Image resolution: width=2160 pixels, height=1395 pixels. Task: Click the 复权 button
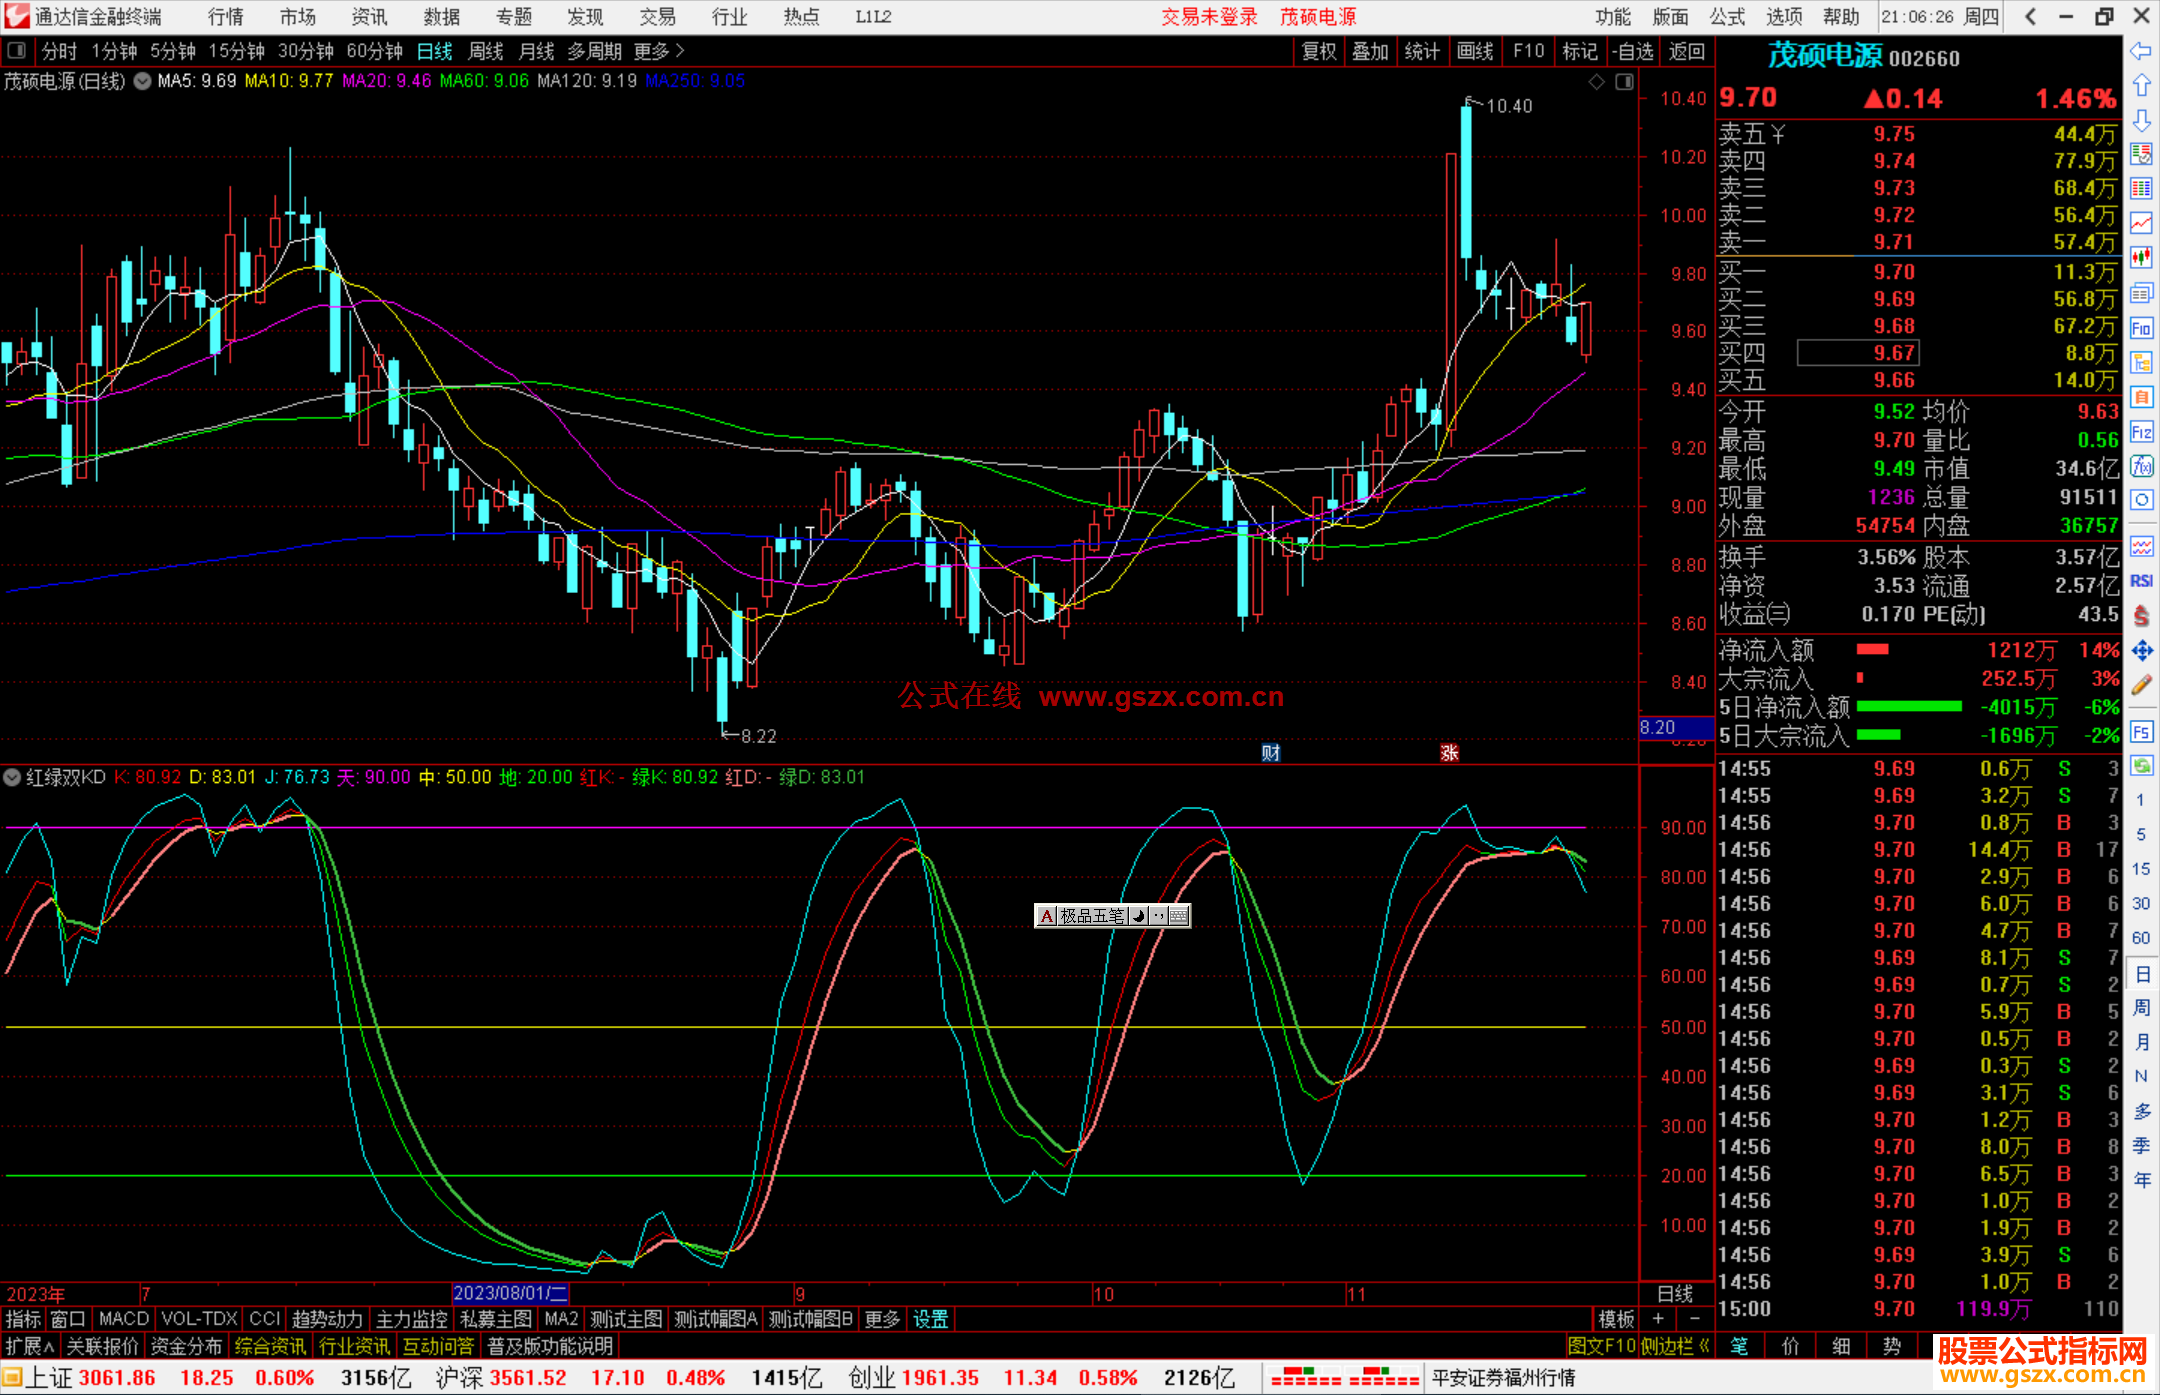point(1319,51)
